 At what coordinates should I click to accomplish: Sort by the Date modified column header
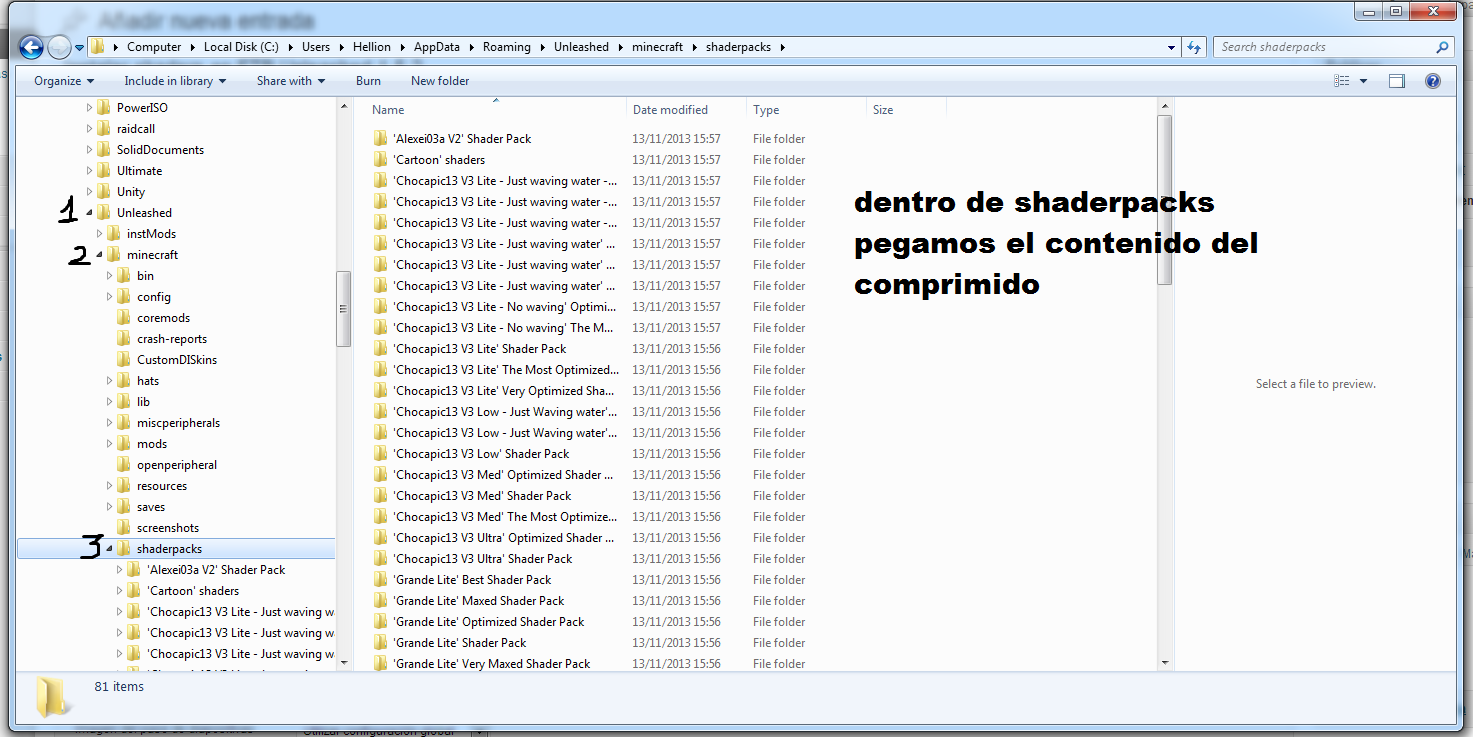click(670, 110)
